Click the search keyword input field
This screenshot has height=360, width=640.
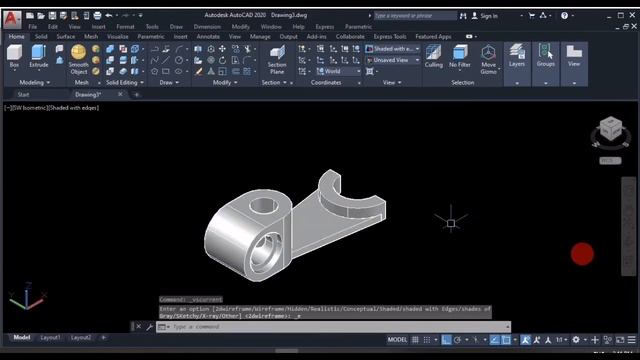coord(415,16)
